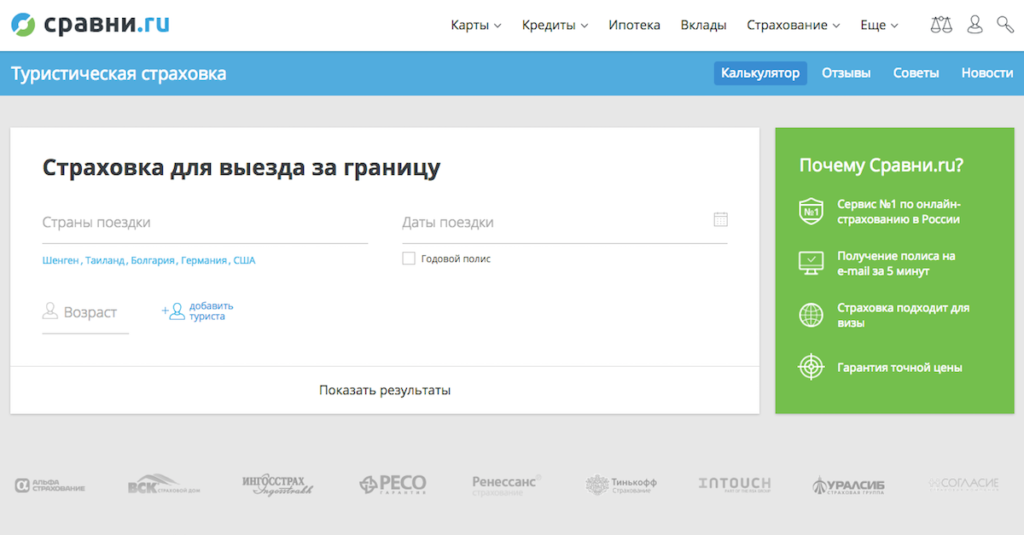Enable the Годовой полис checkbox
This screenshot has width=1024, height=535.
point(408,259)
